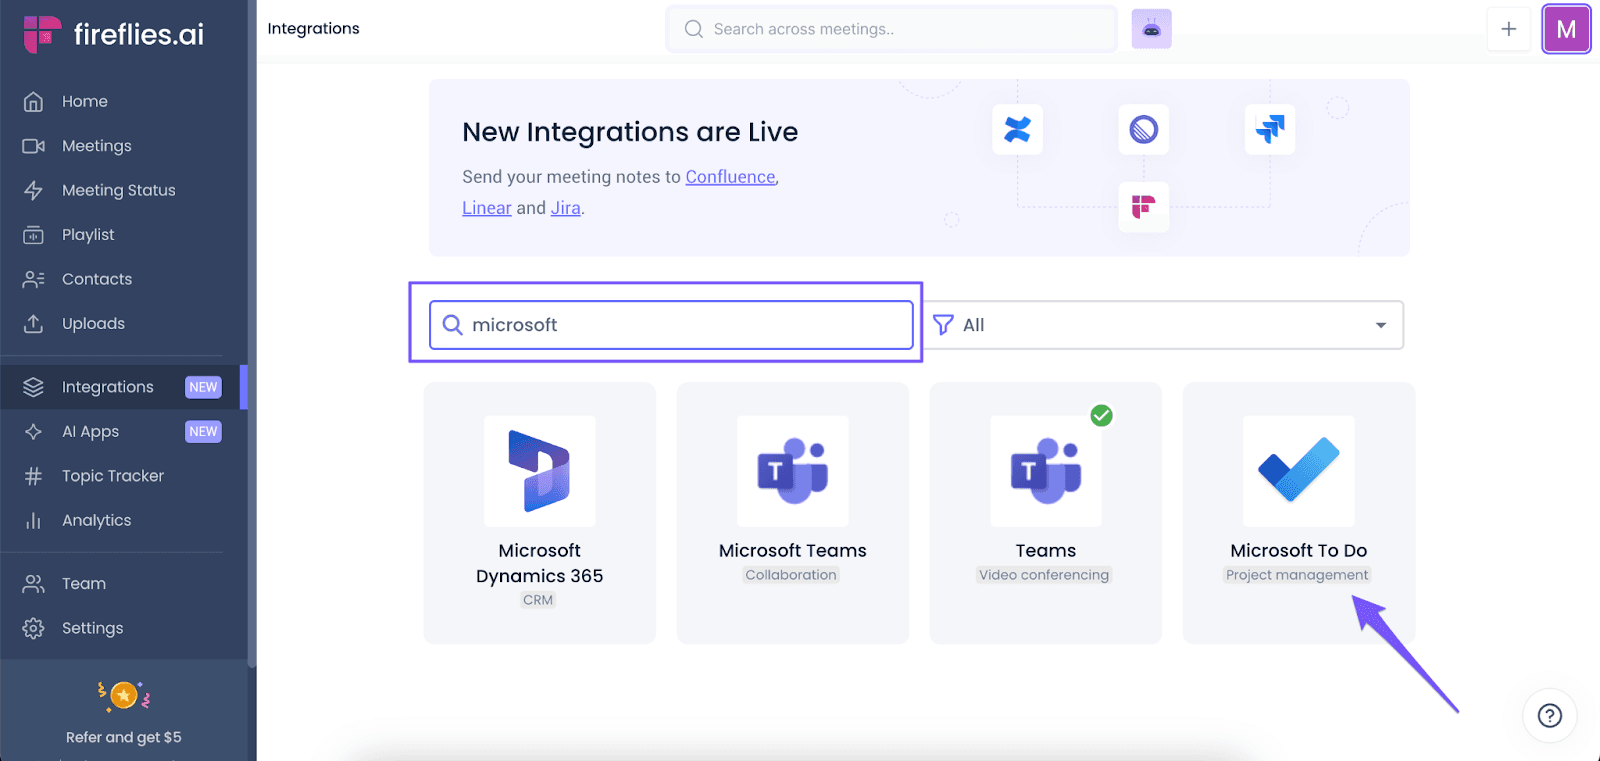Viewport: 1600px width, 761px height.
Task: Click the Confluence icon in banner
Action: coord(1017,129)
